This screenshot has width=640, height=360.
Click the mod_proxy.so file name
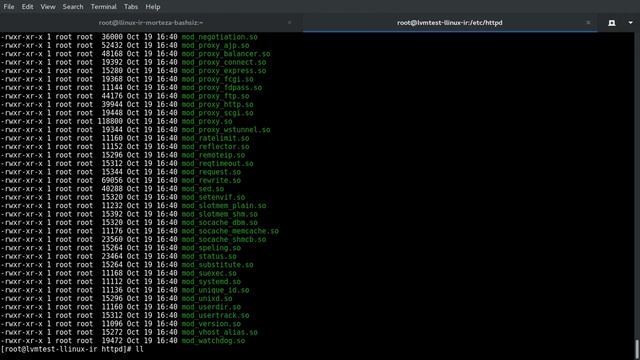pos(207,121)
